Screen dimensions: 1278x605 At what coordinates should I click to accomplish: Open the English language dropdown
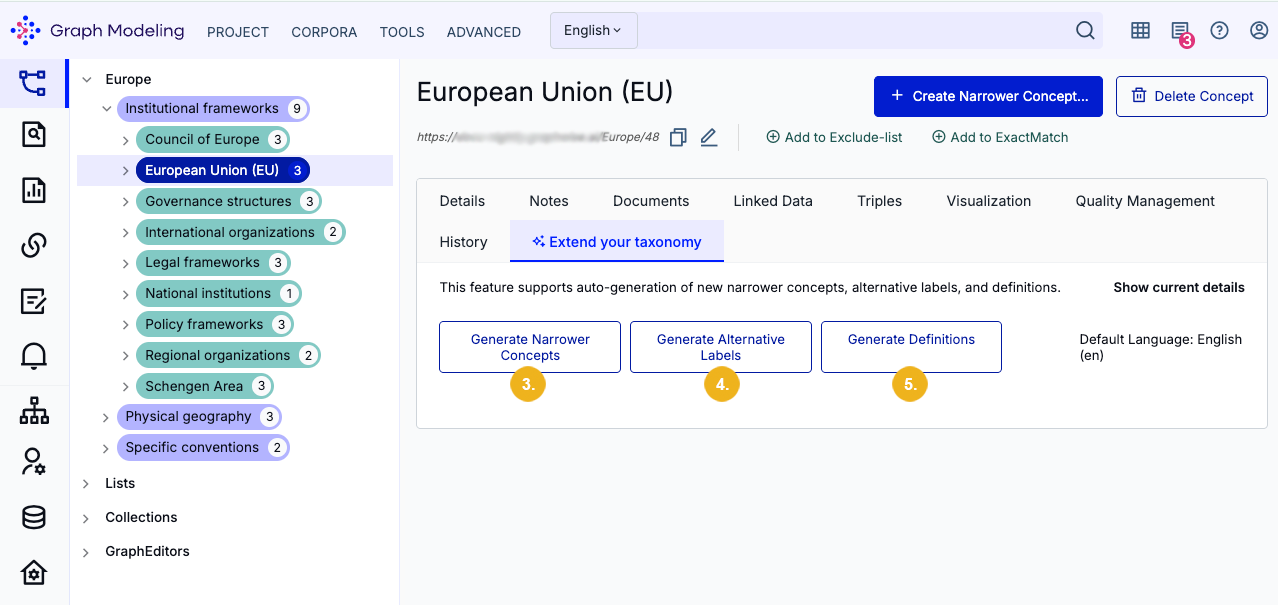point(593,31)
